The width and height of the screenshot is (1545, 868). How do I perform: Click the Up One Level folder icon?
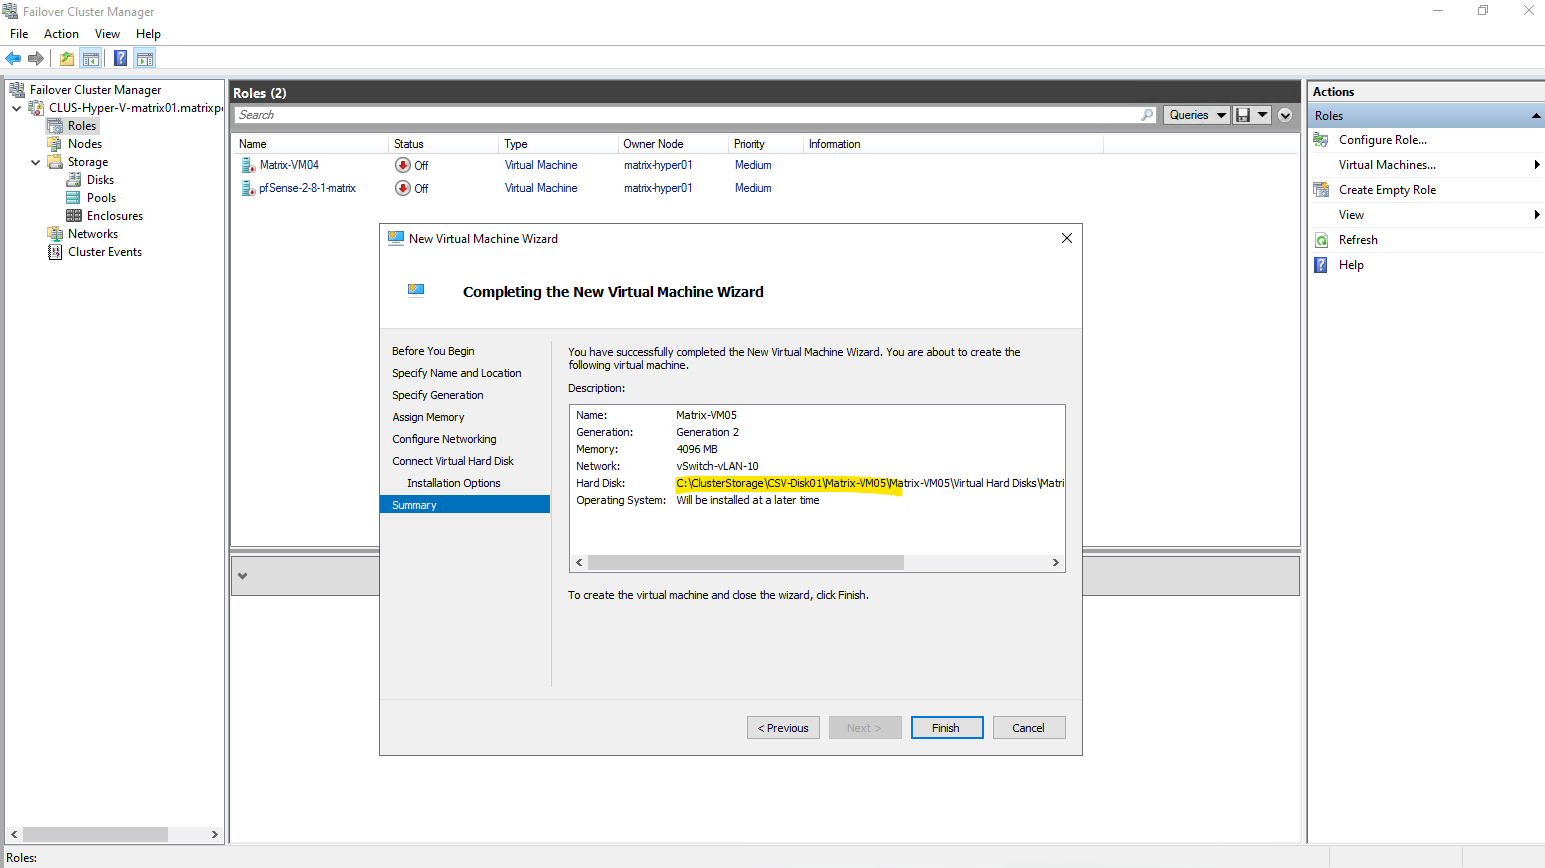(66, 59)
